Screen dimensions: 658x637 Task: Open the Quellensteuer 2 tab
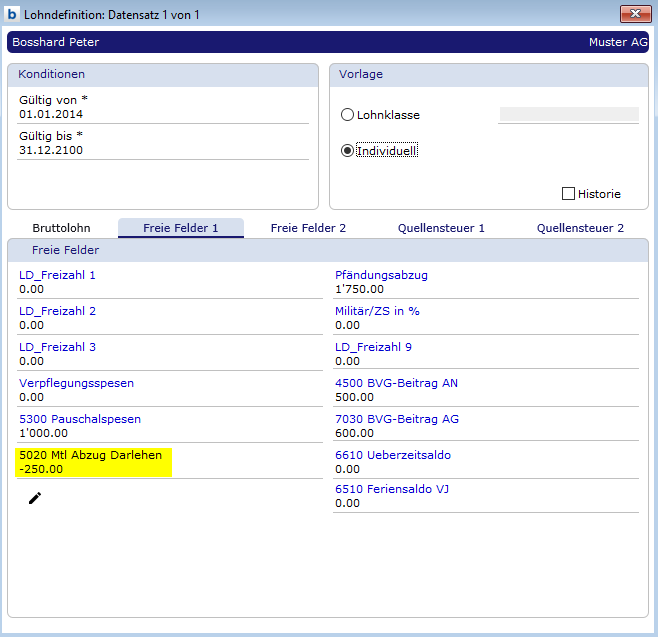tap(580, 228)
